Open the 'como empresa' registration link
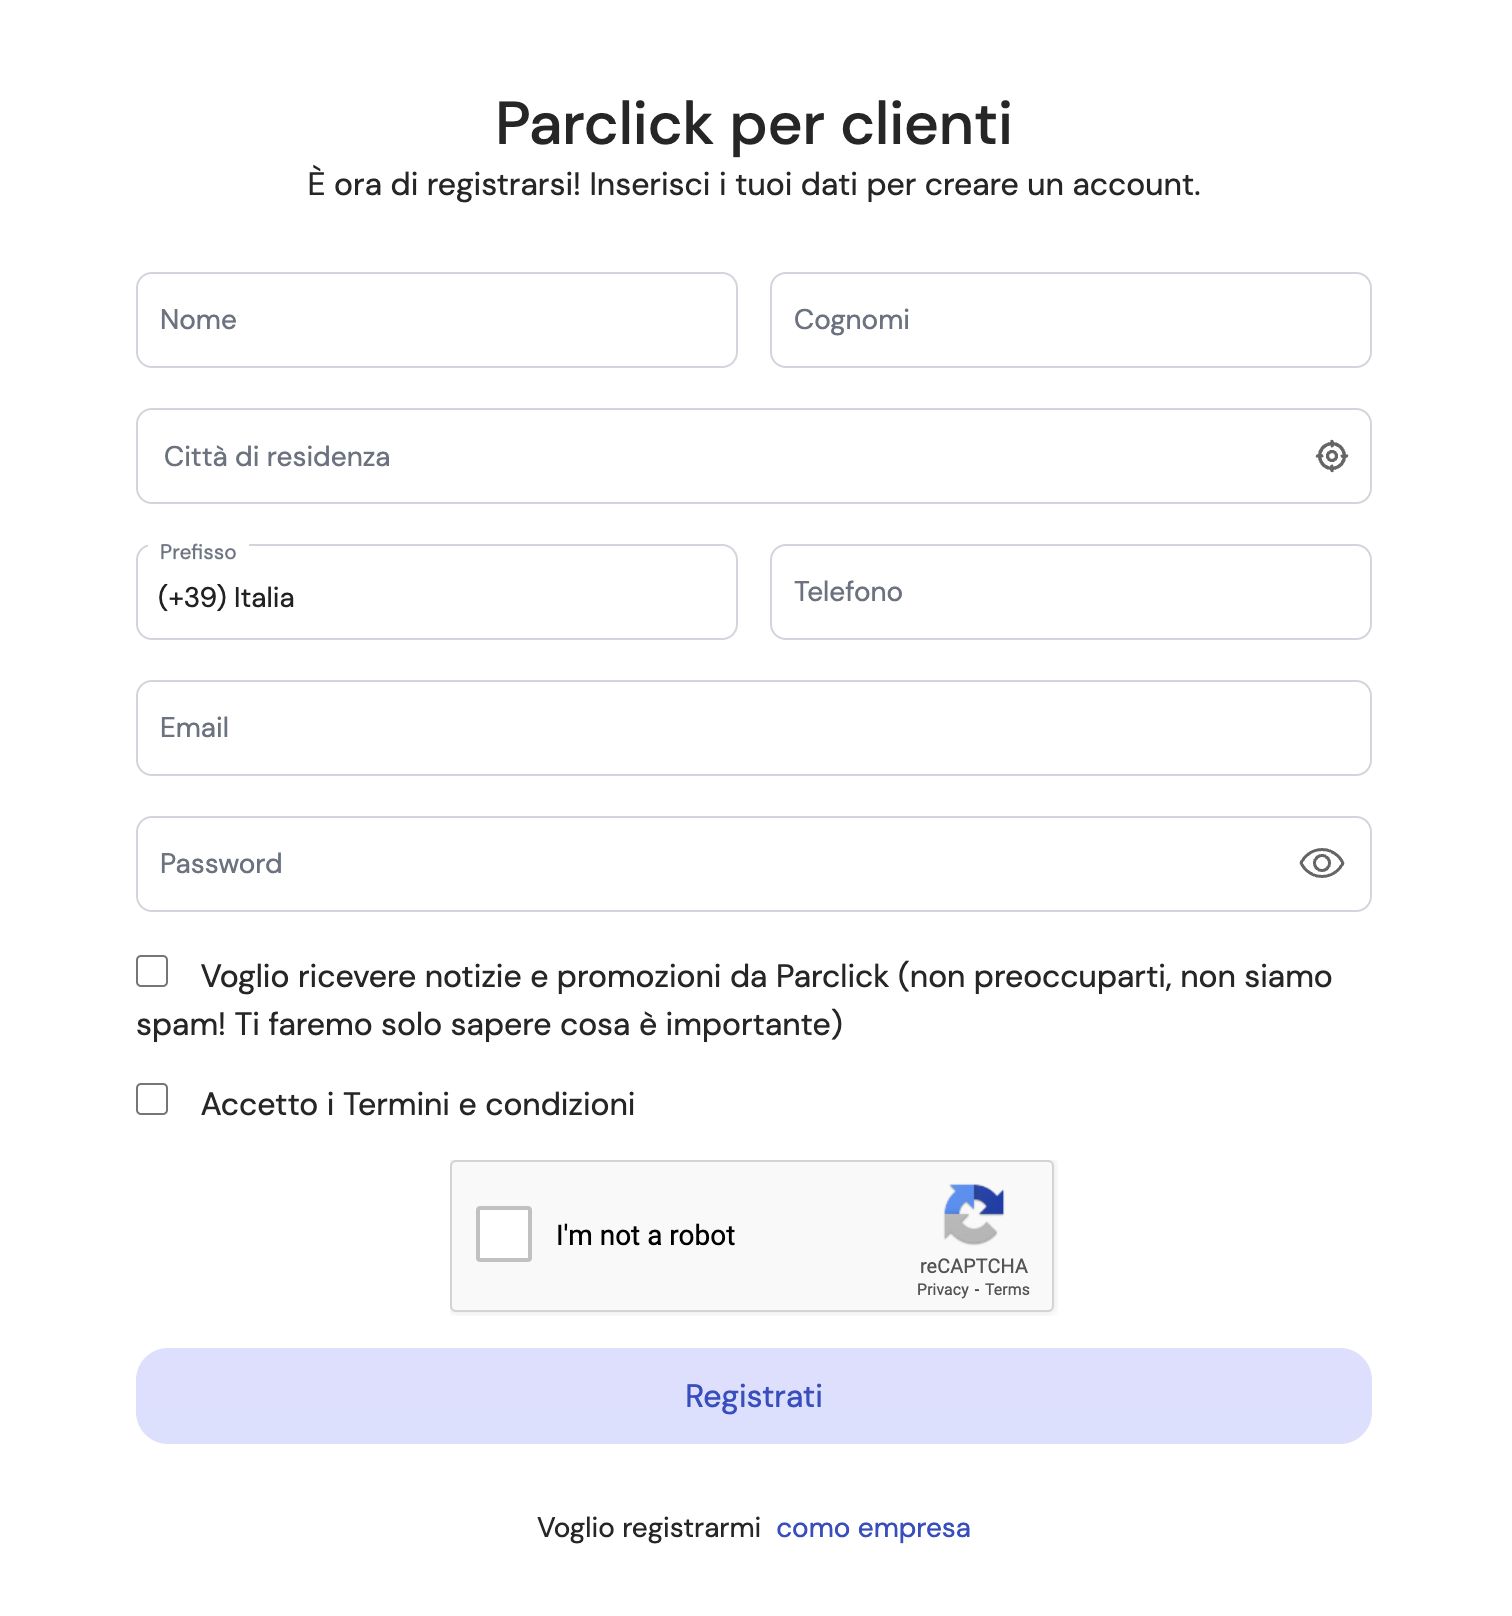The height and width of the screenshot is (1616, 1512). coord(874,1528)
